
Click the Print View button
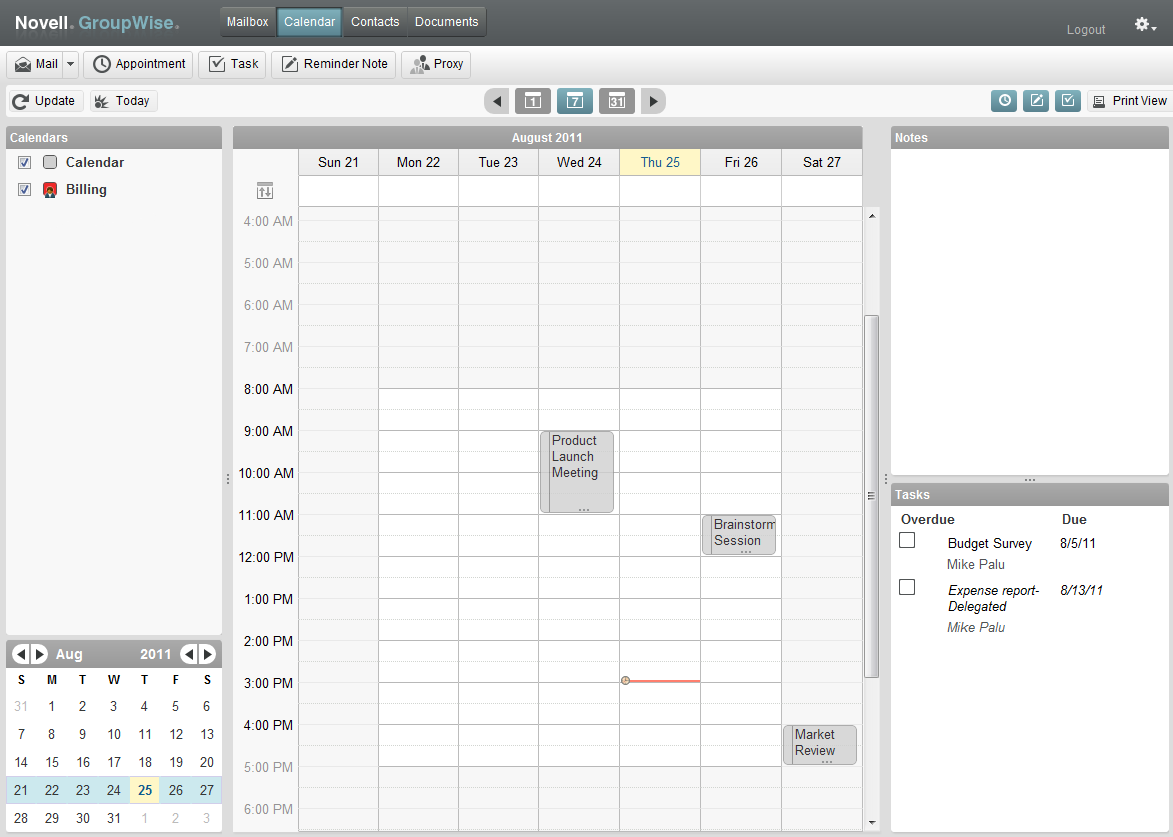pyautogui.click(x=1128, y=100)
